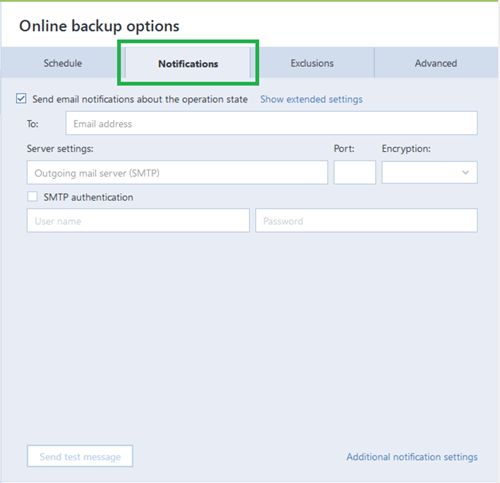This screenshot has height=483, width=500.
Task: Open Additional notification settings link
Action: tap(412, 457)
